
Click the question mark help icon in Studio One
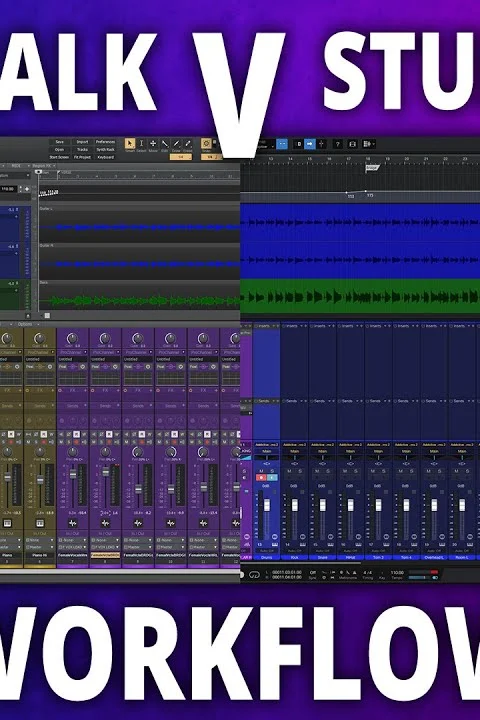[x=337, y=144]
